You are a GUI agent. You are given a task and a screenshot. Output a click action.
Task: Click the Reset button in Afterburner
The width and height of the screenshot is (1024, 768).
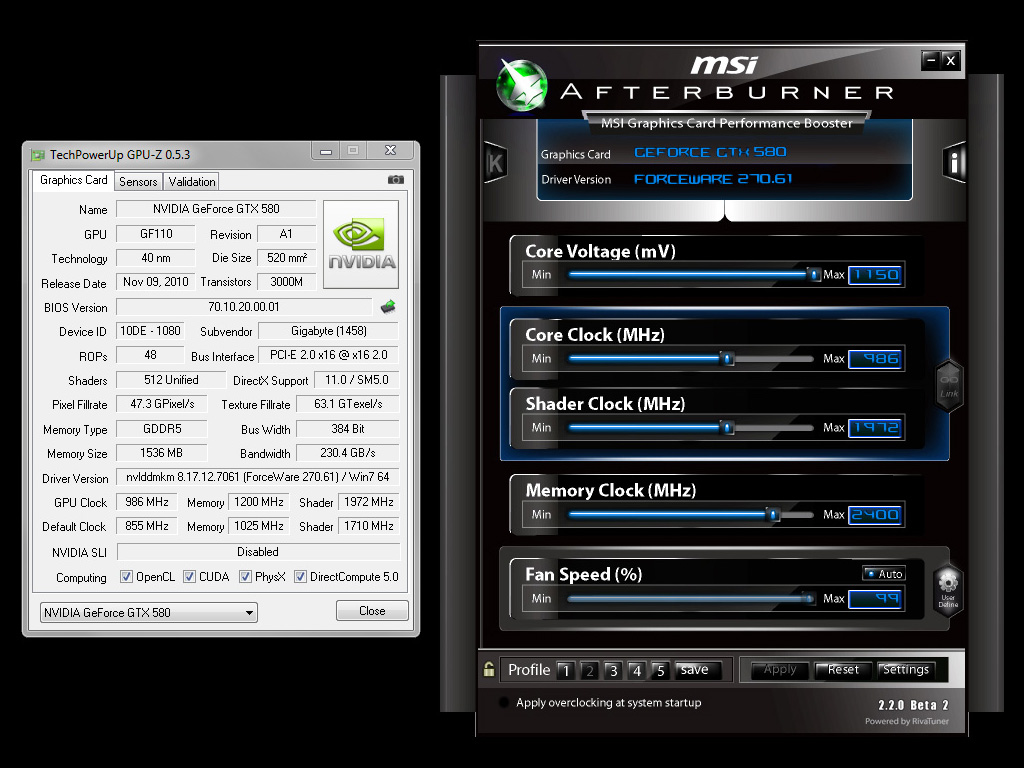click(843, 670)
